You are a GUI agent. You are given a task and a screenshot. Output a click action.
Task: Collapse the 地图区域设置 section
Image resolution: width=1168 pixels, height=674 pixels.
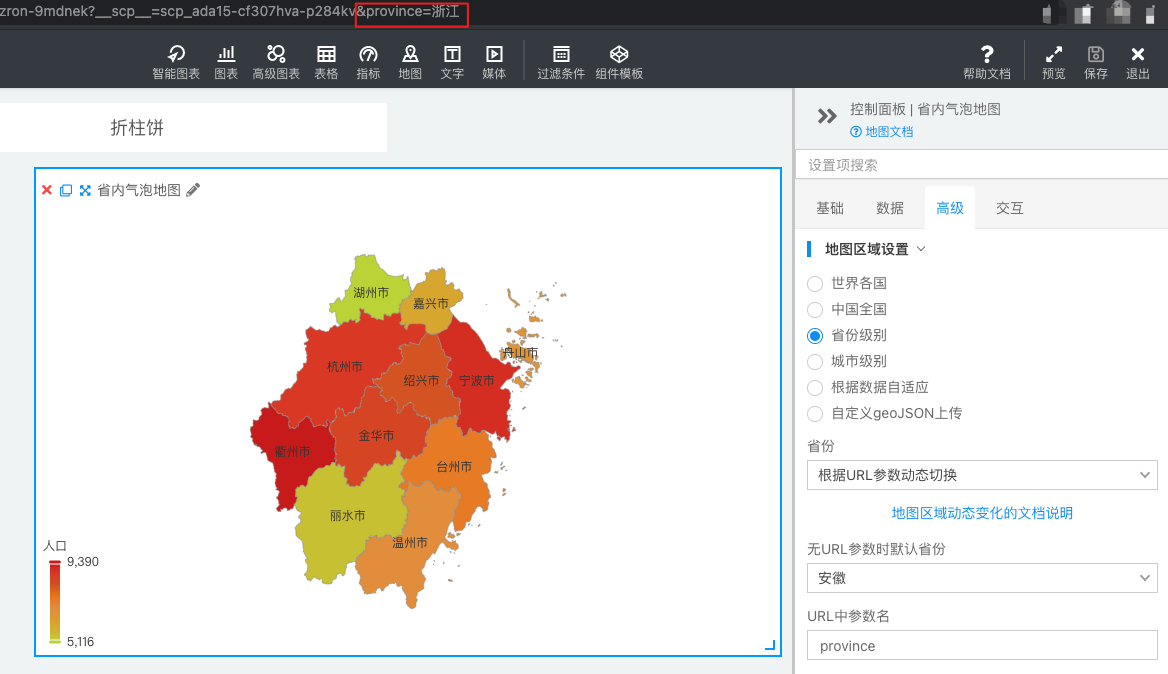[x=921, y=249]
